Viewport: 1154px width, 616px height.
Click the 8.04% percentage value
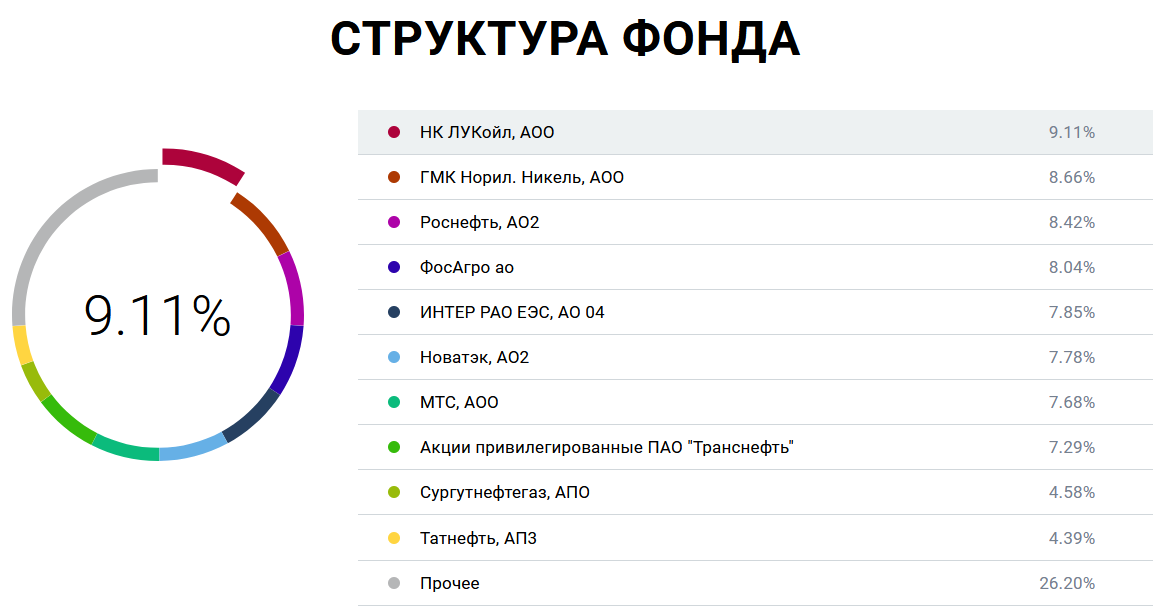[1072, 267]
